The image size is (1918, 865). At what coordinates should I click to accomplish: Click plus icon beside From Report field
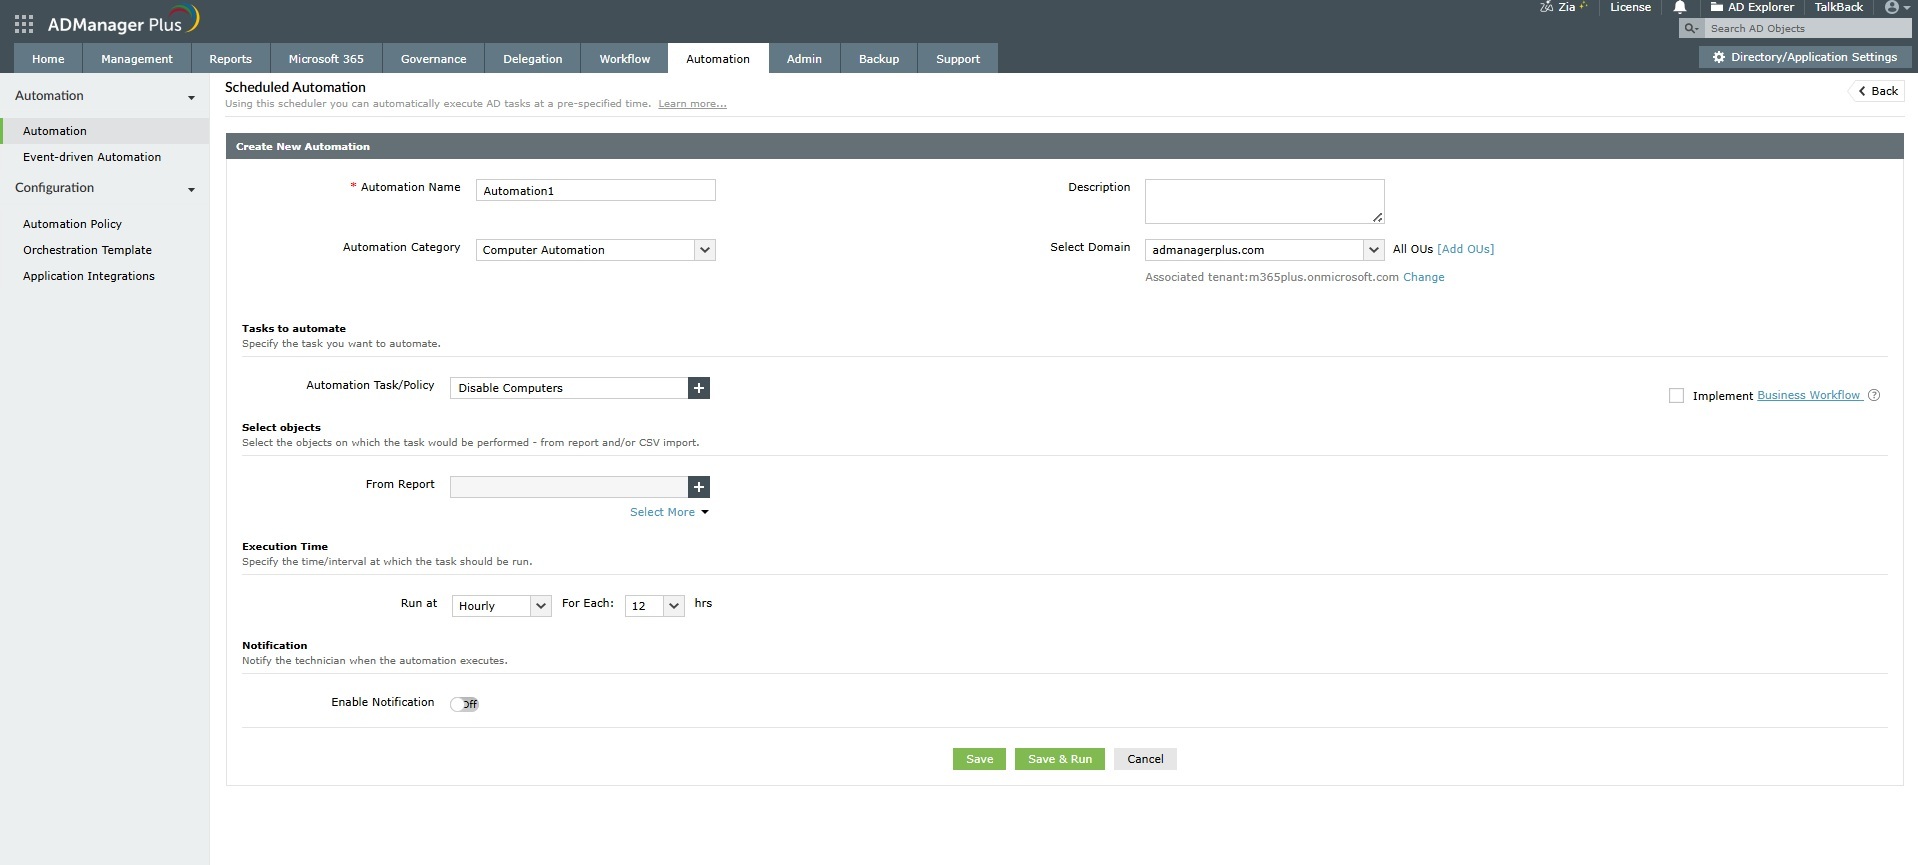point(699,487)
